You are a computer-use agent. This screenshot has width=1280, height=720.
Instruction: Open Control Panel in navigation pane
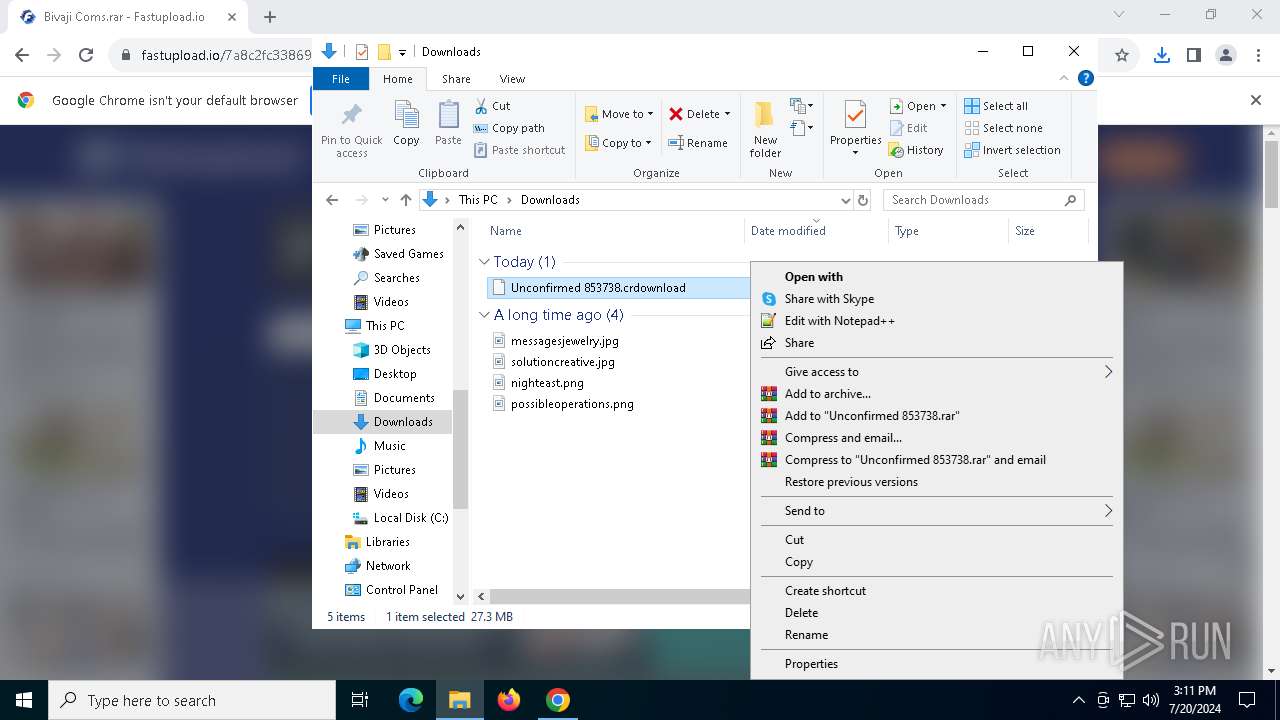point(401,590)
